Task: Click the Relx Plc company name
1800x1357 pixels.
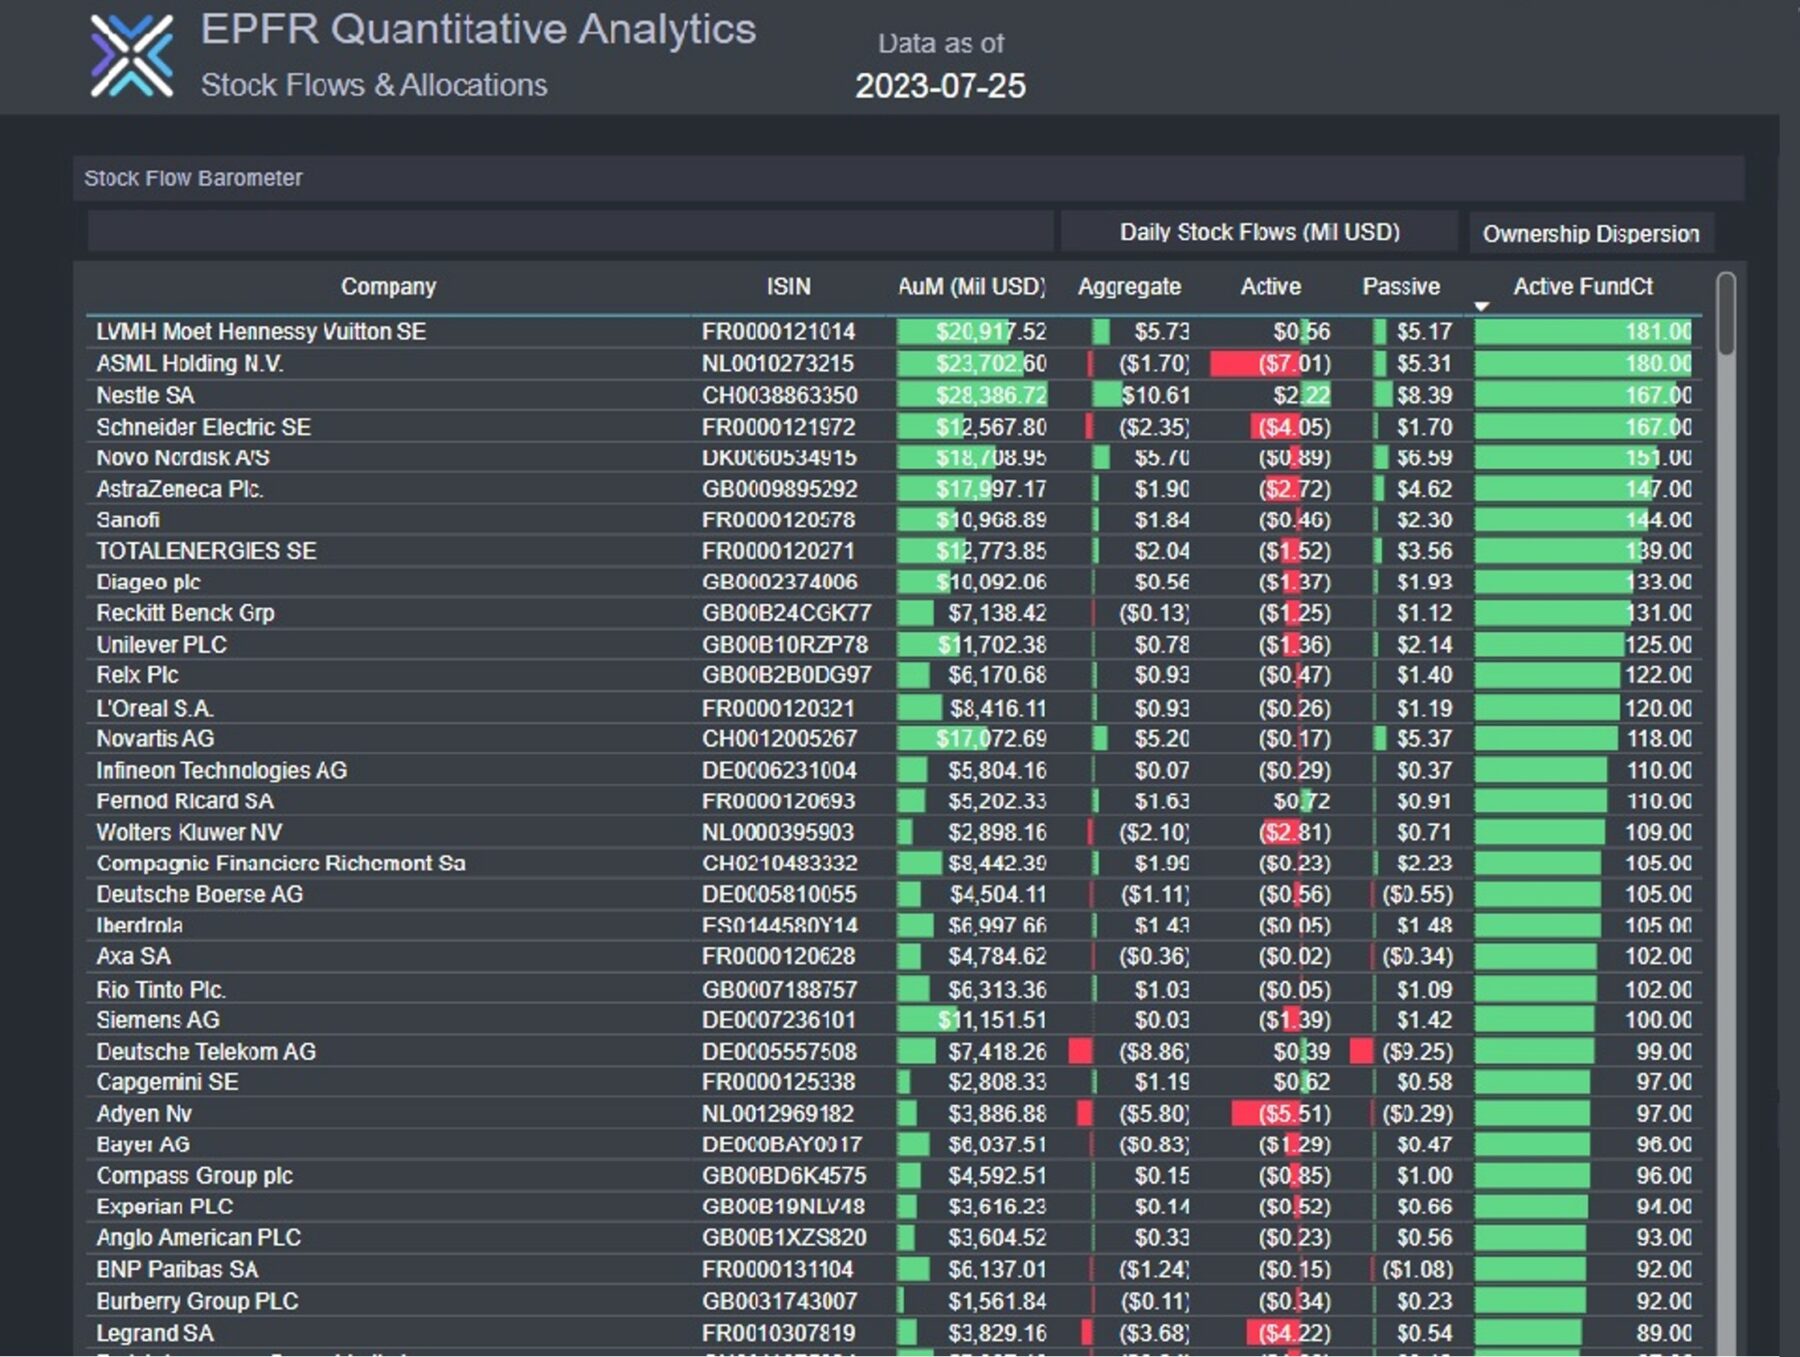Action: [137, 675]
